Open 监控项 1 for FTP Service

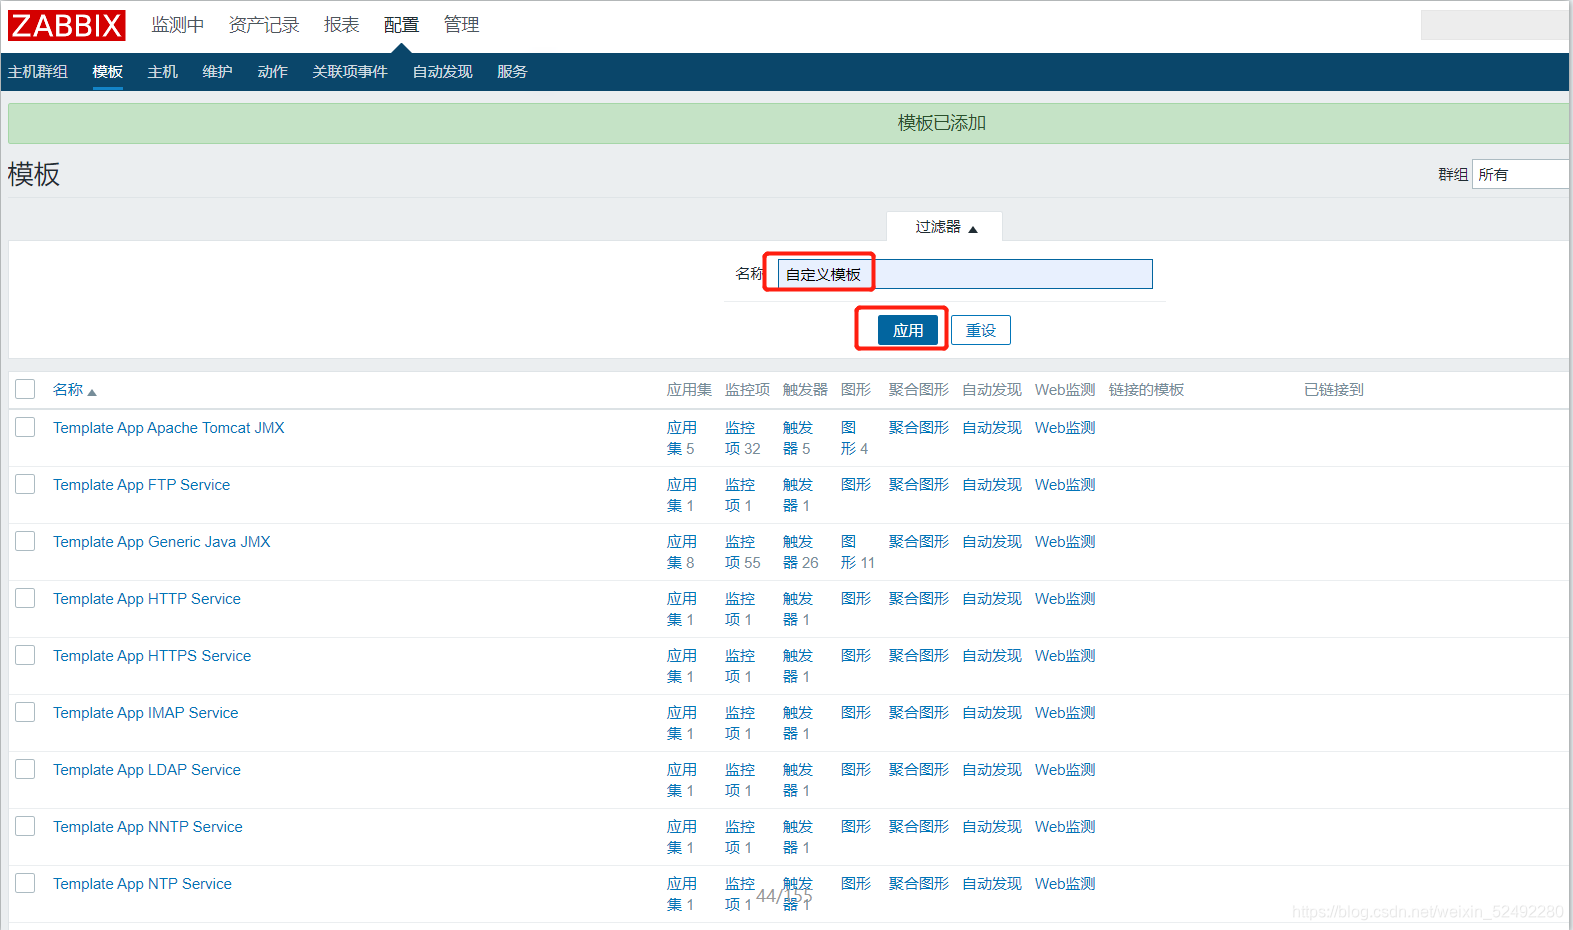tap(740, 495)
